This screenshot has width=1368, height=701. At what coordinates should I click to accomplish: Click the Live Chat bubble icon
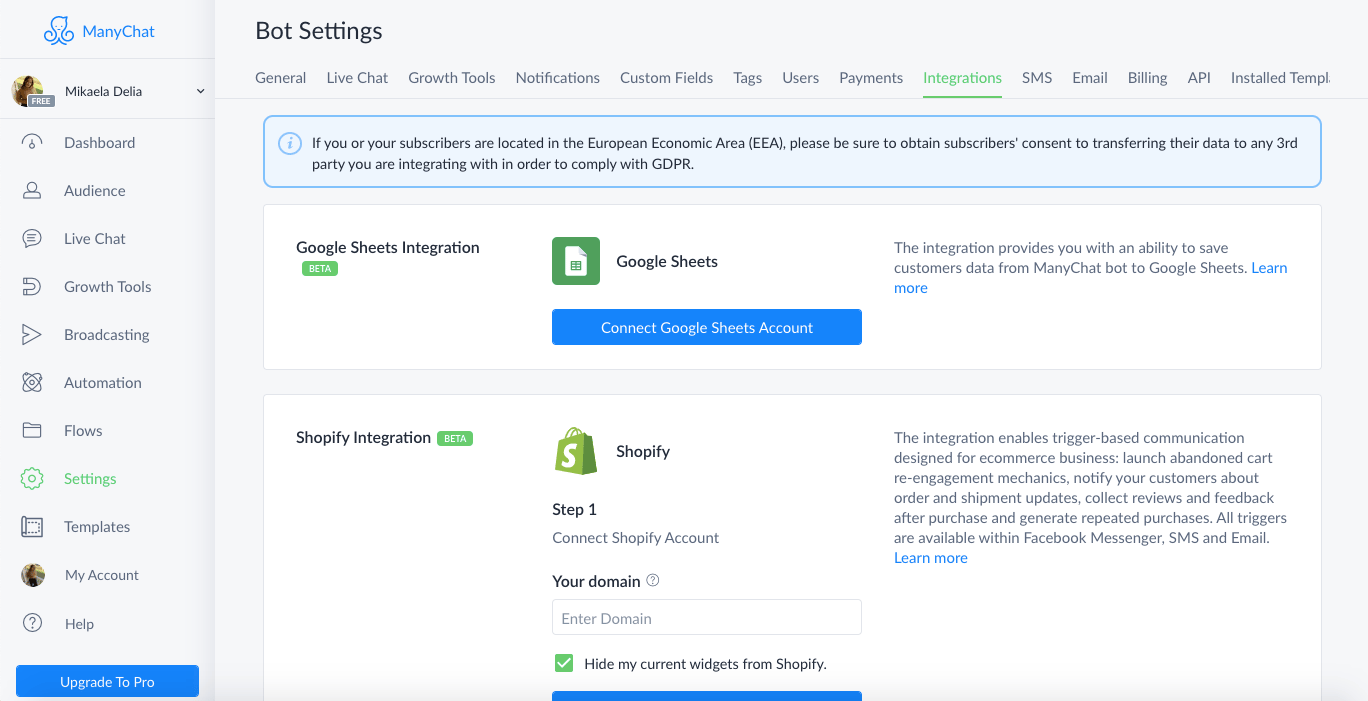tap(32, 239)
